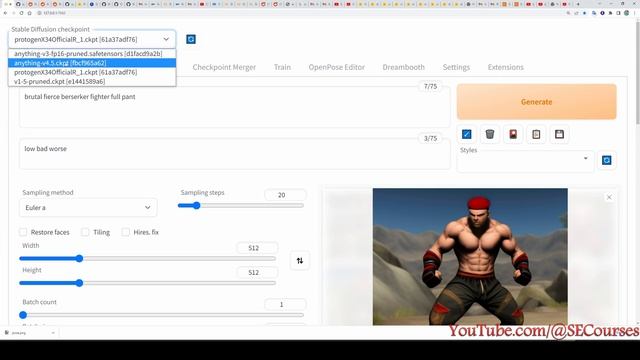The image size is (640, 360).
Task: Collapse the Stable Diffusion checkpoint dropdown
Action: (x=166, y=39)
